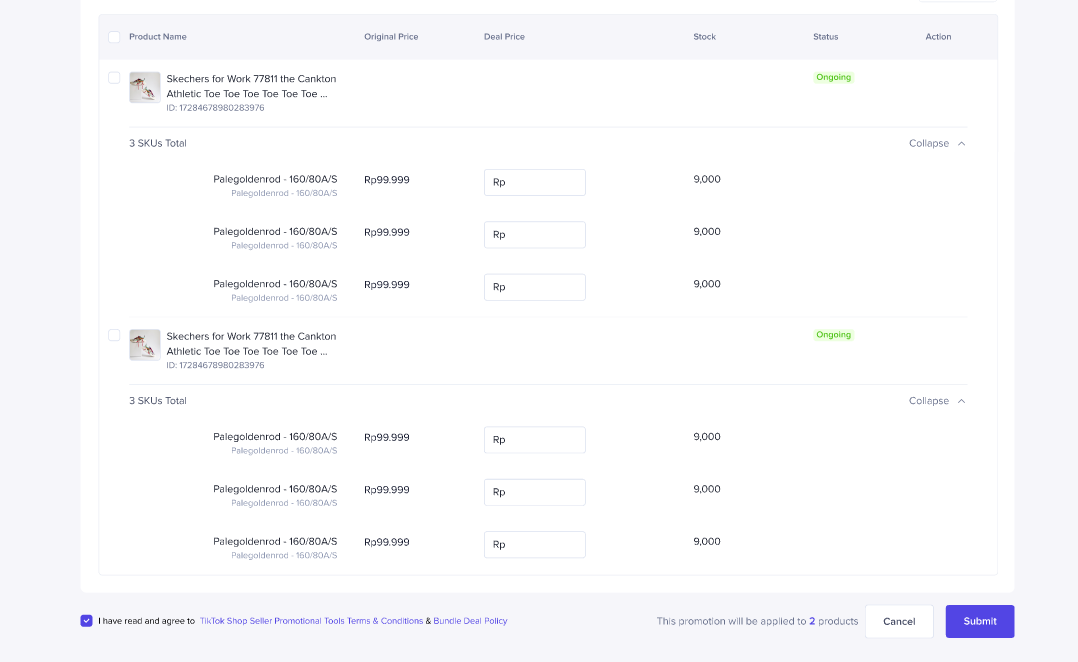Click the Cancel button
1078x662 pixels.
[899, 621]
